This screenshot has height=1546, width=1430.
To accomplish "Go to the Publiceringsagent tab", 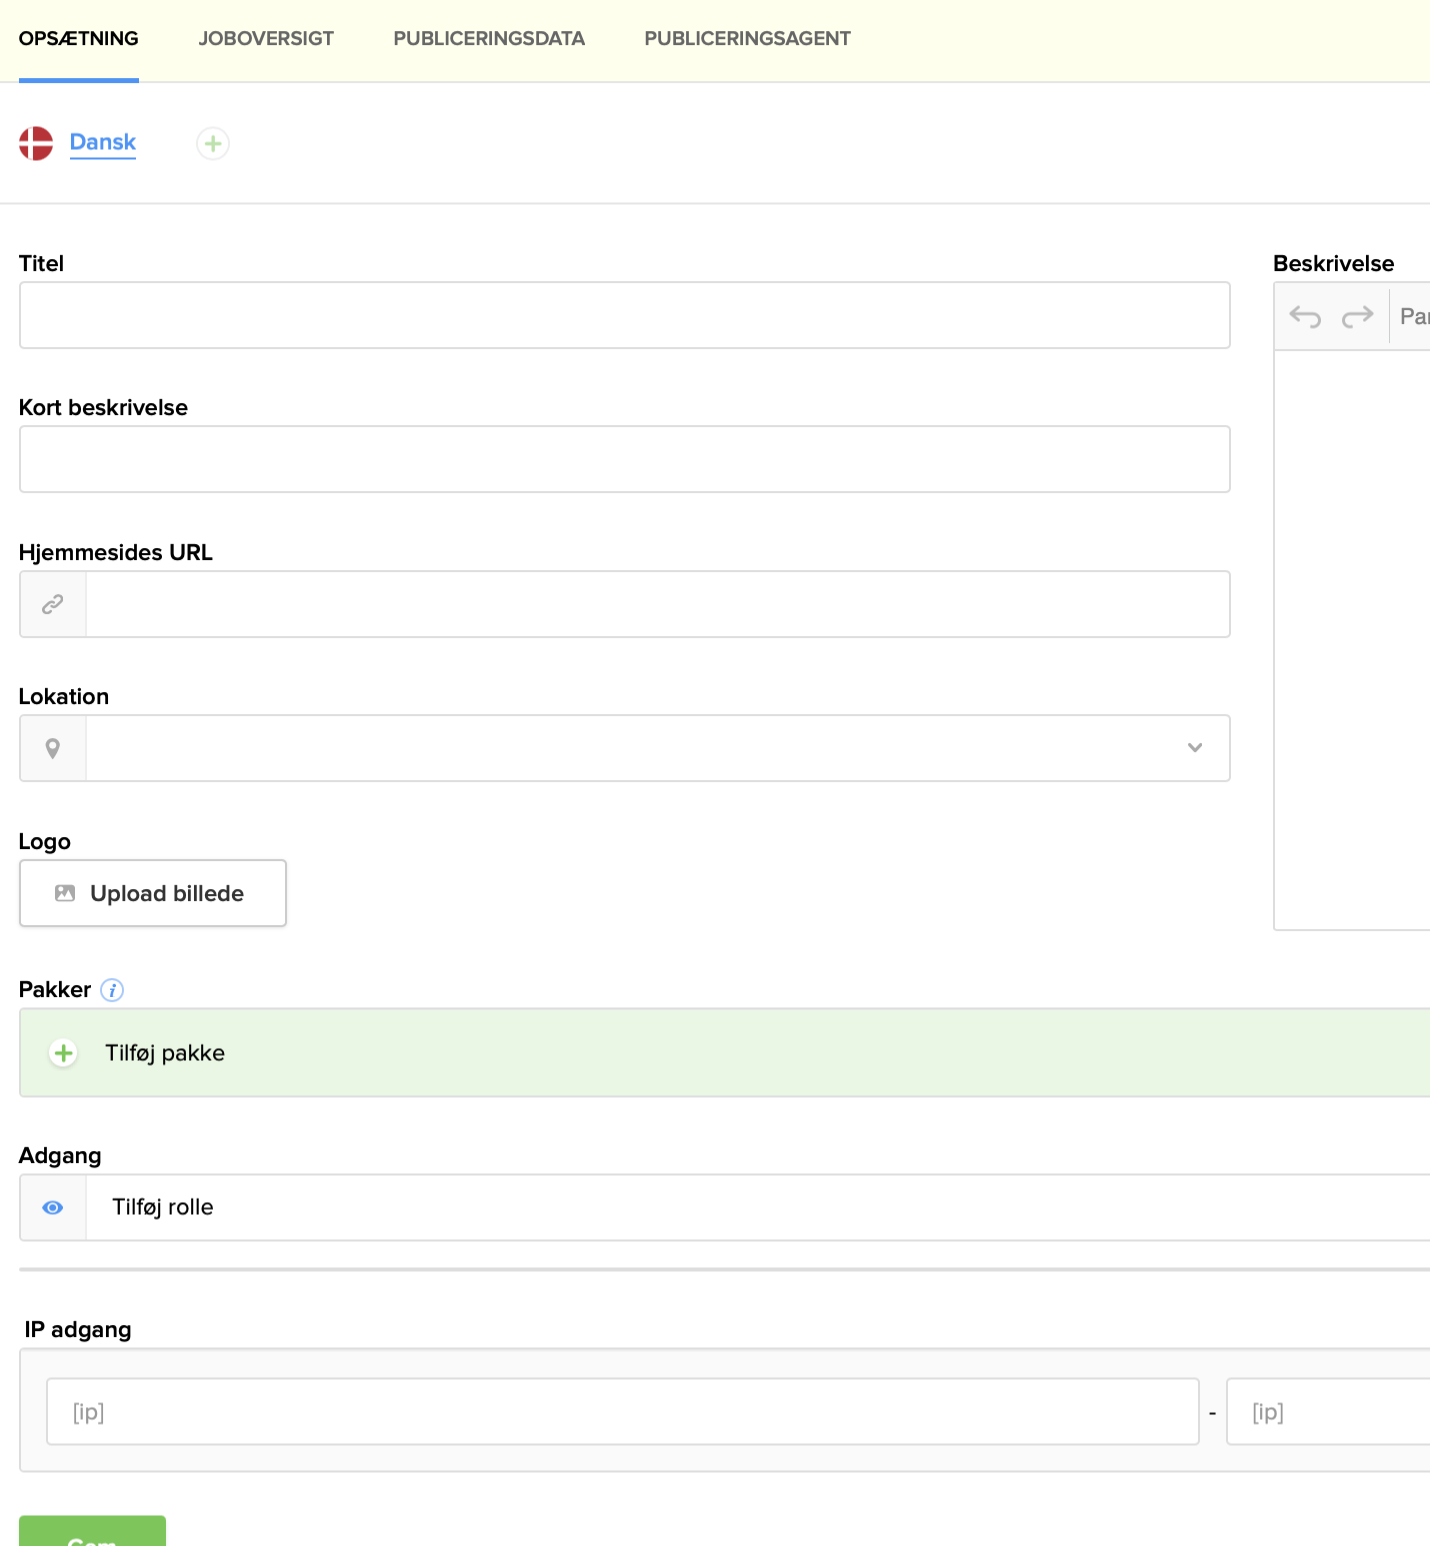I will 747,39.
